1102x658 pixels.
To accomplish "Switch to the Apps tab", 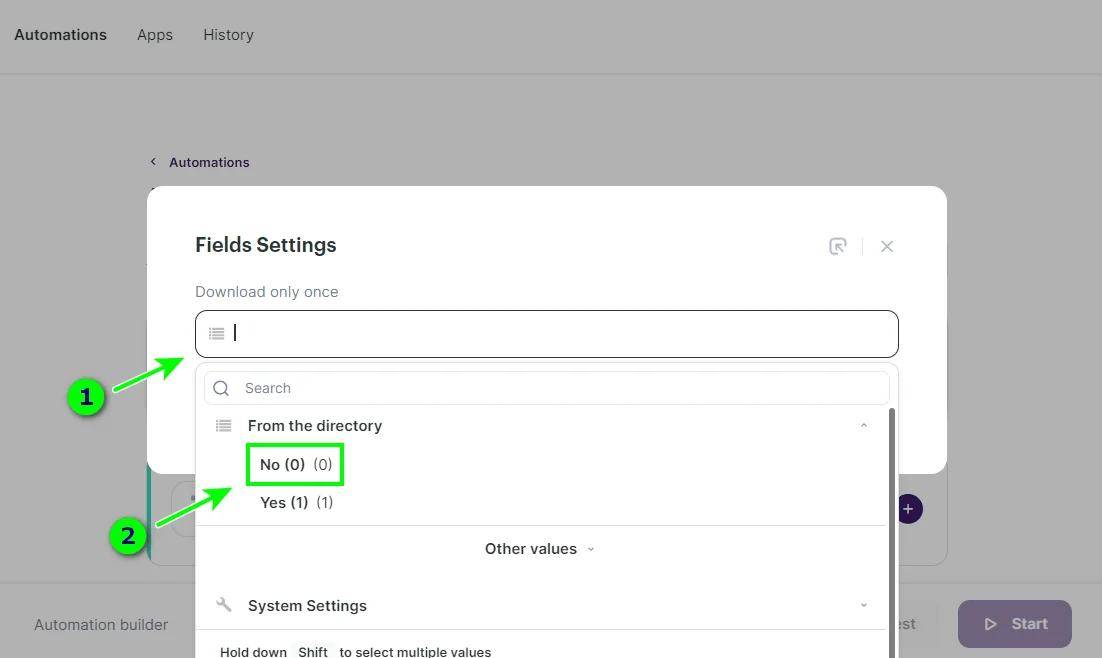I will point(155,35).
